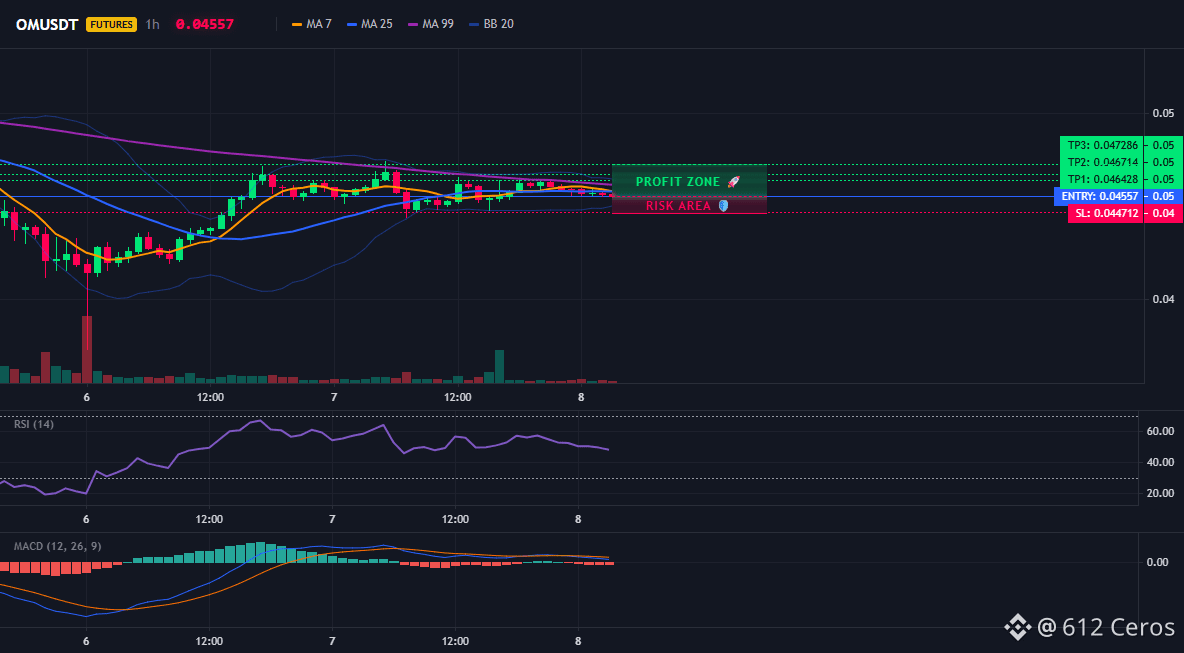The width and height of the screenshot is (1184, 653).
Task: Click the TP3: 0.047286 price label
Action: [x=1102, y=145]
